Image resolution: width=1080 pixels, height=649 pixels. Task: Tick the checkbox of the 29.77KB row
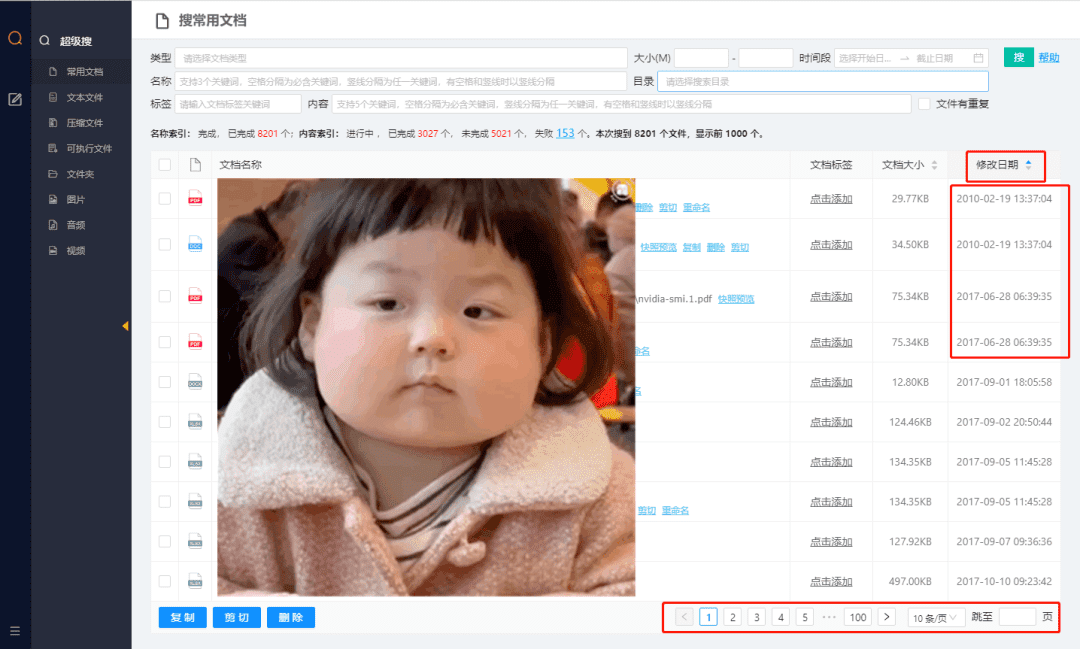(x=165, y=198)
